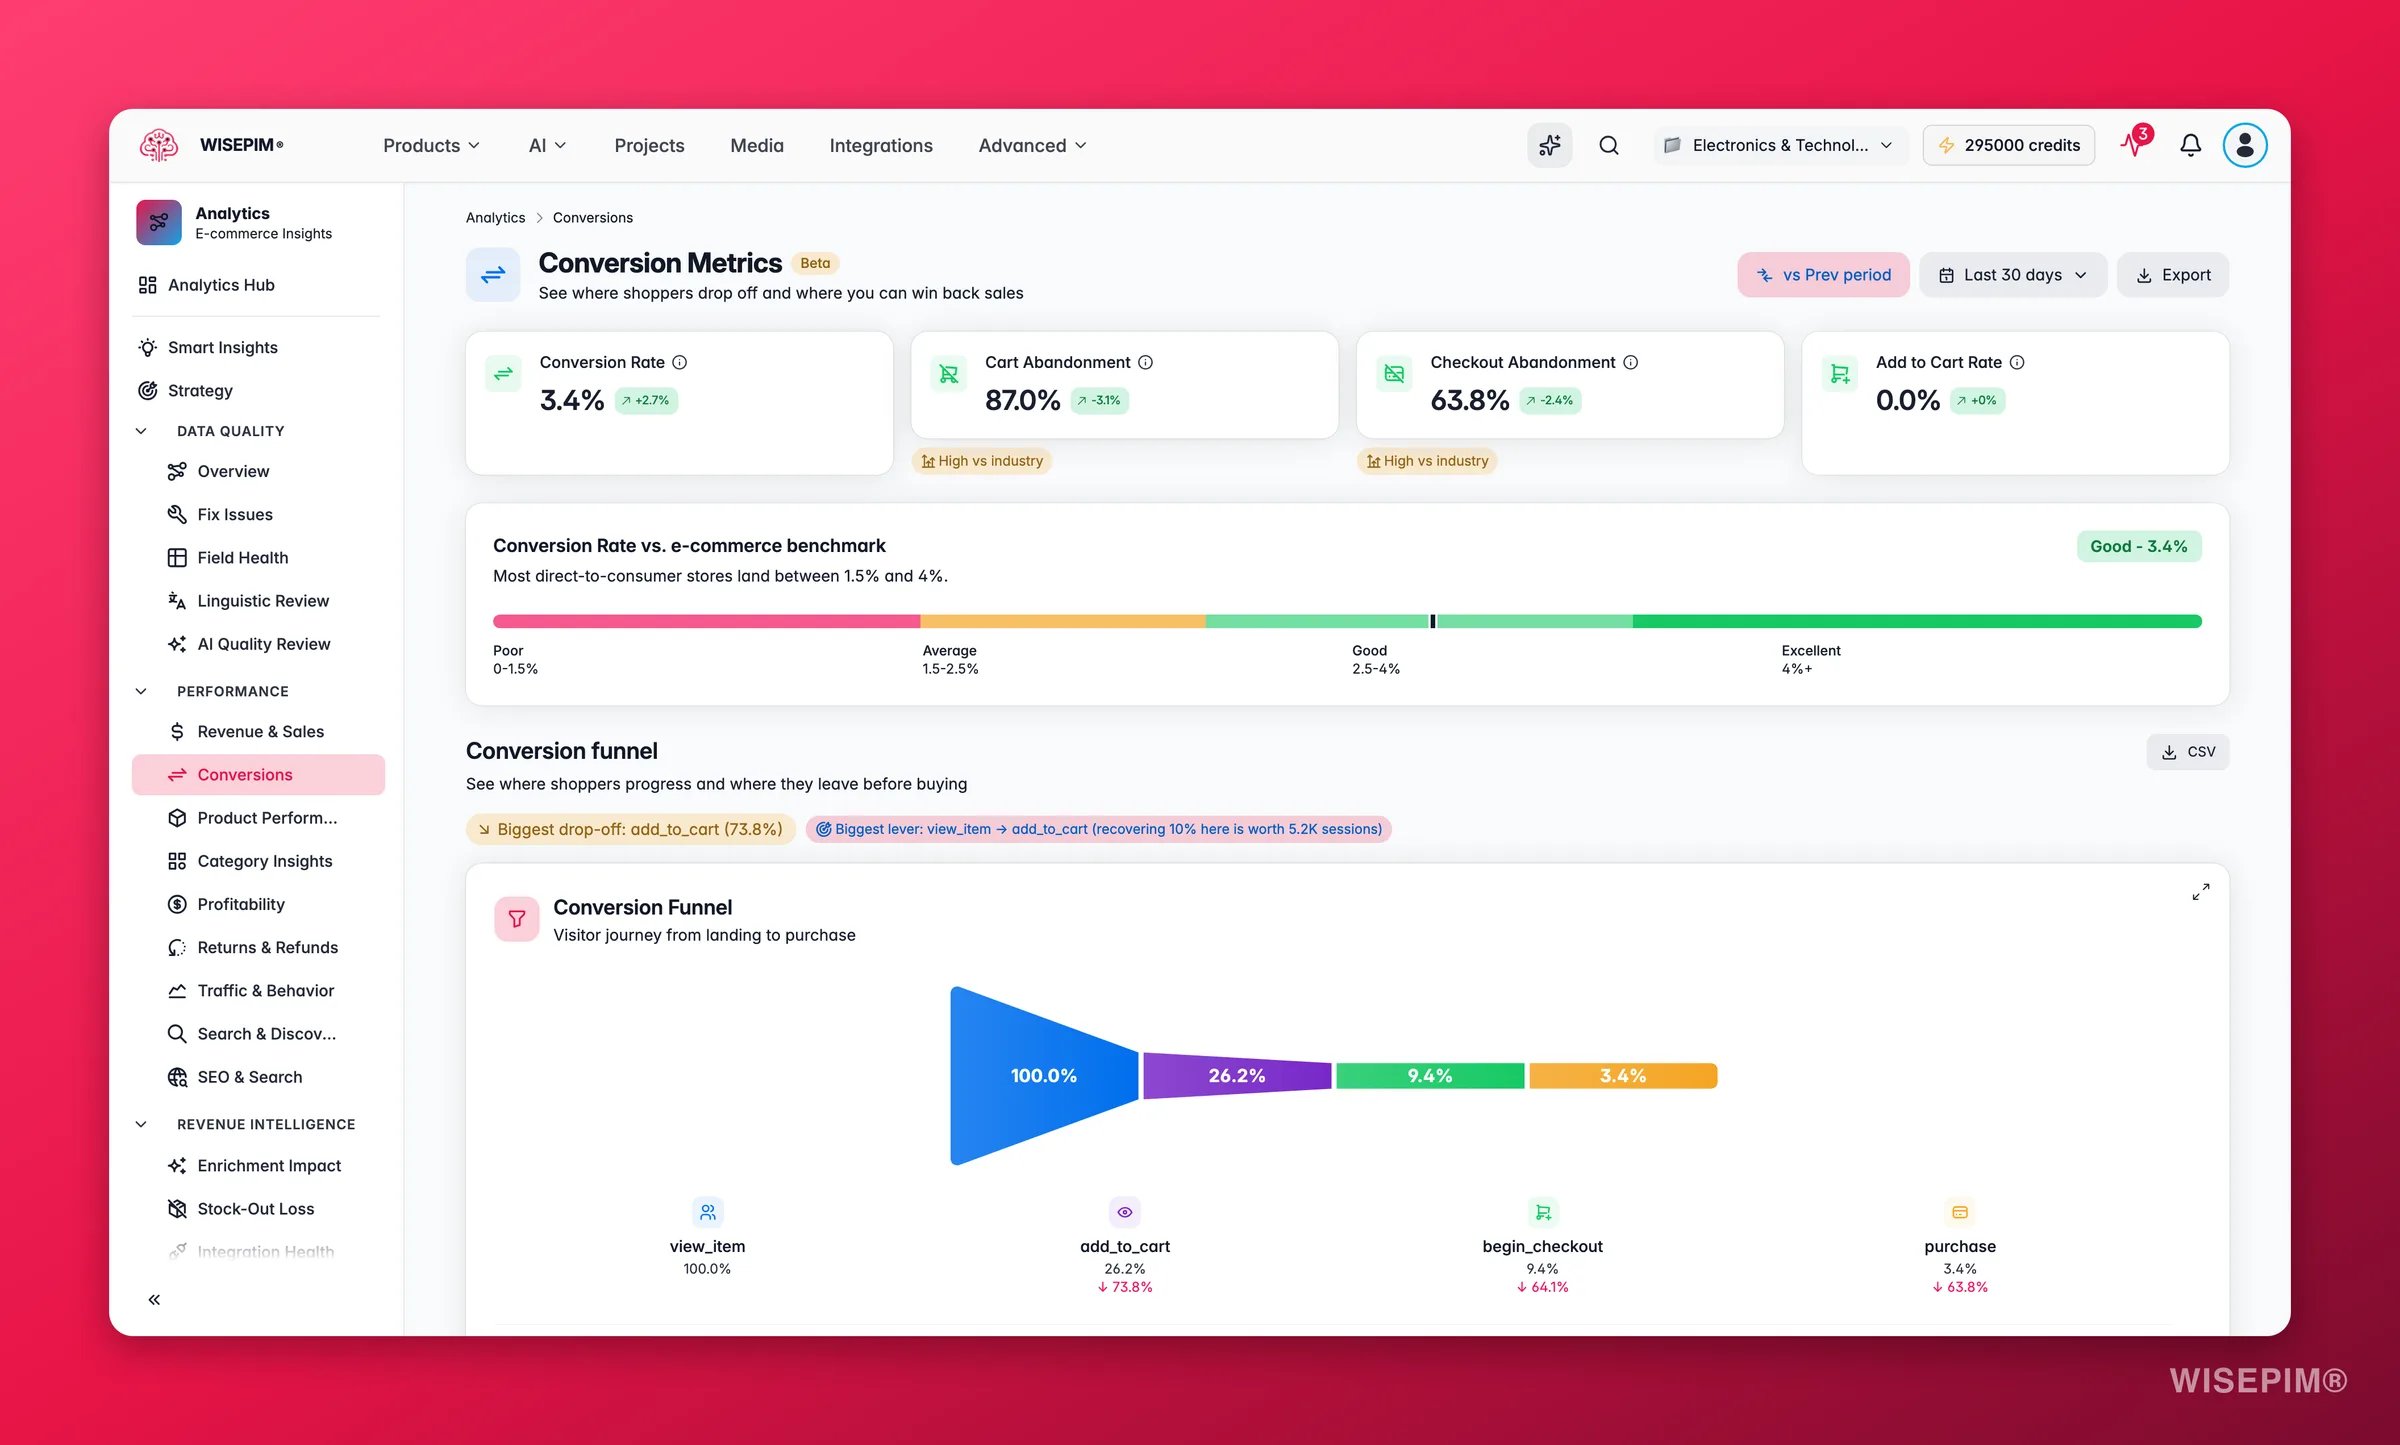Open the notifications bell icon
2400x1445 pixels.
click(x=2191, y=145)
